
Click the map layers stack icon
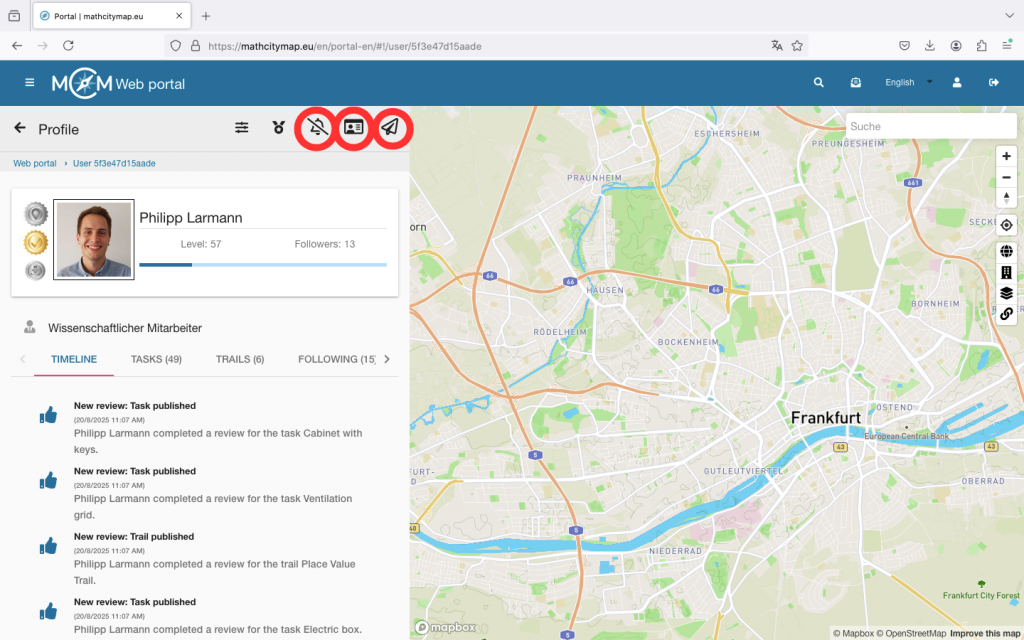[1006, 293]
